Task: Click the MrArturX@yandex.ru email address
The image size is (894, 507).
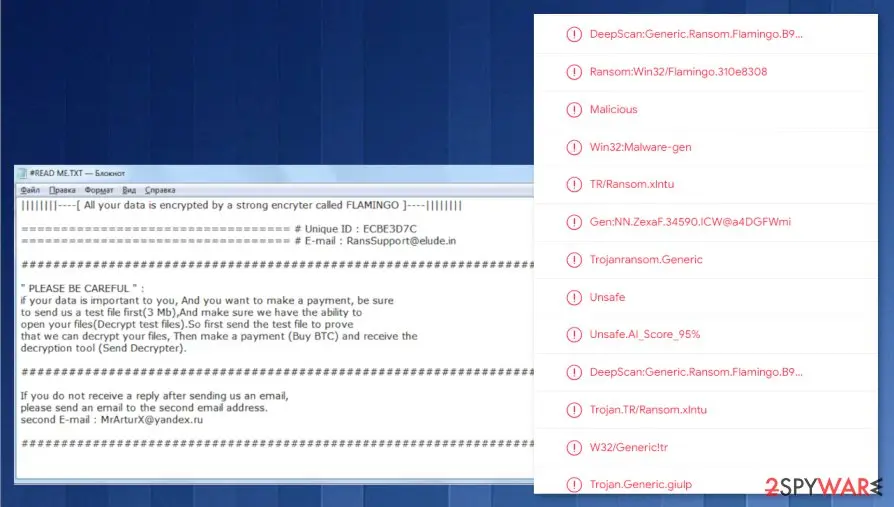Action: pyautogui.click(x=152, y=420)
